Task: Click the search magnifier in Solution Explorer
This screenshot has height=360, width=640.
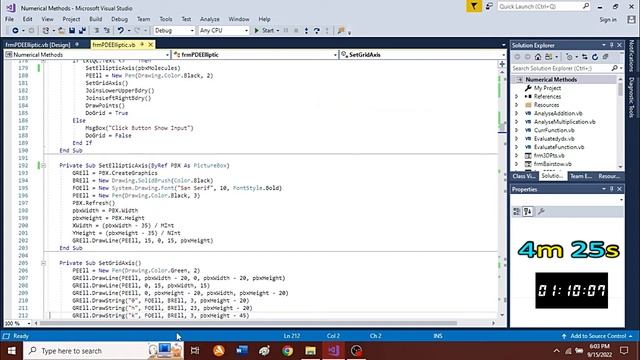Action: pyautogui.click(x=615, y=68)
